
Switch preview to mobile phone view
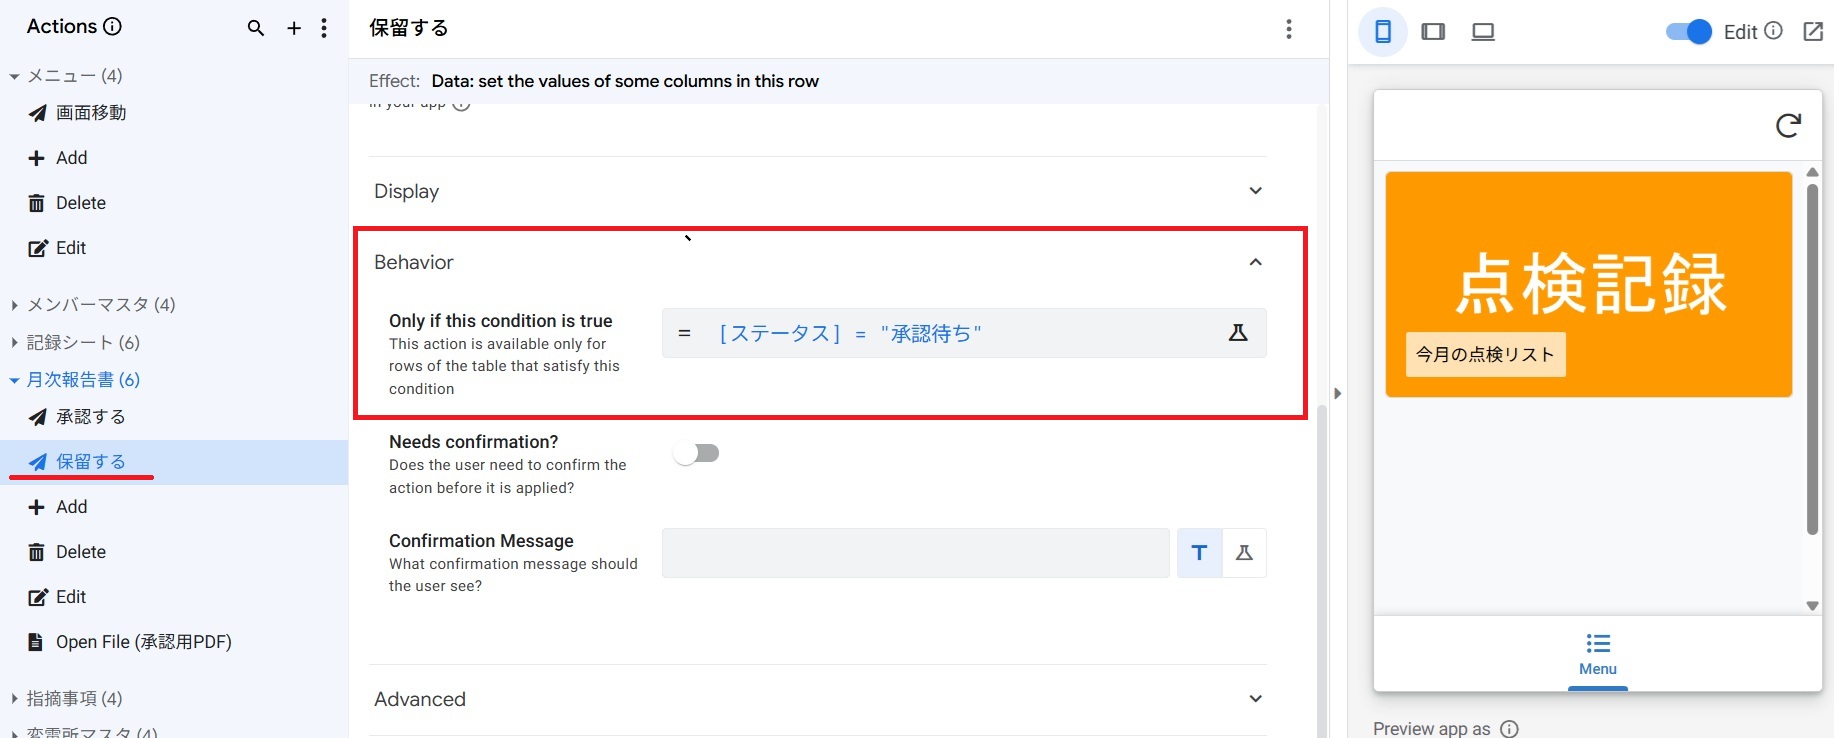click(1383, 32)
